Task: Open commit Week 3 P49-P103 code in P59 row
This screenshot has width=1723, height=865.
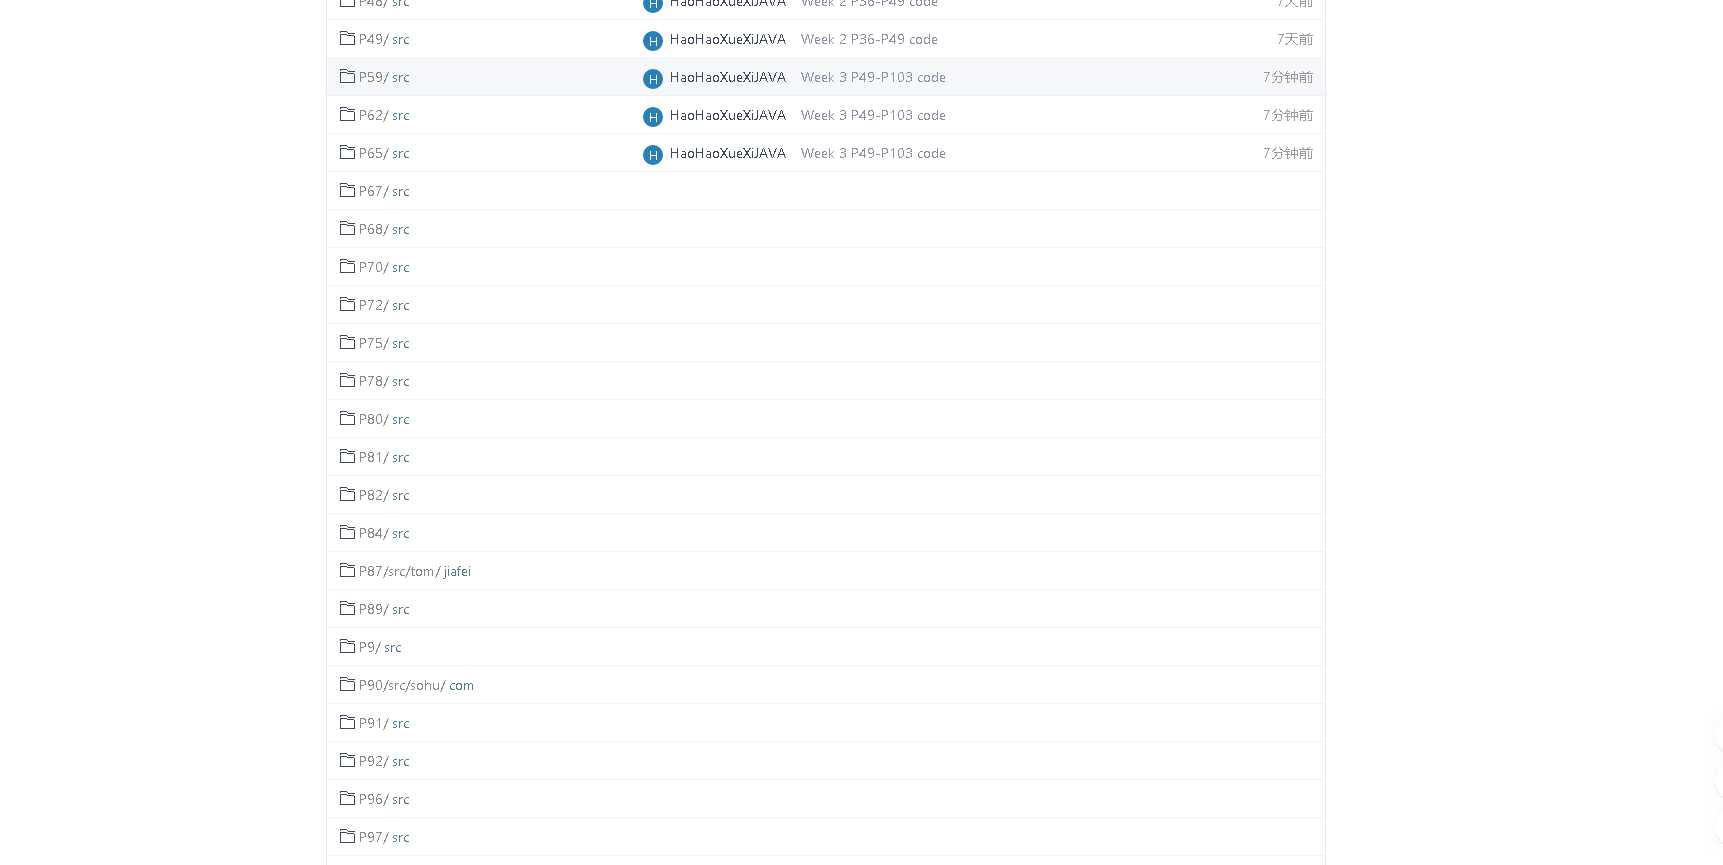Action: (873, 77)
